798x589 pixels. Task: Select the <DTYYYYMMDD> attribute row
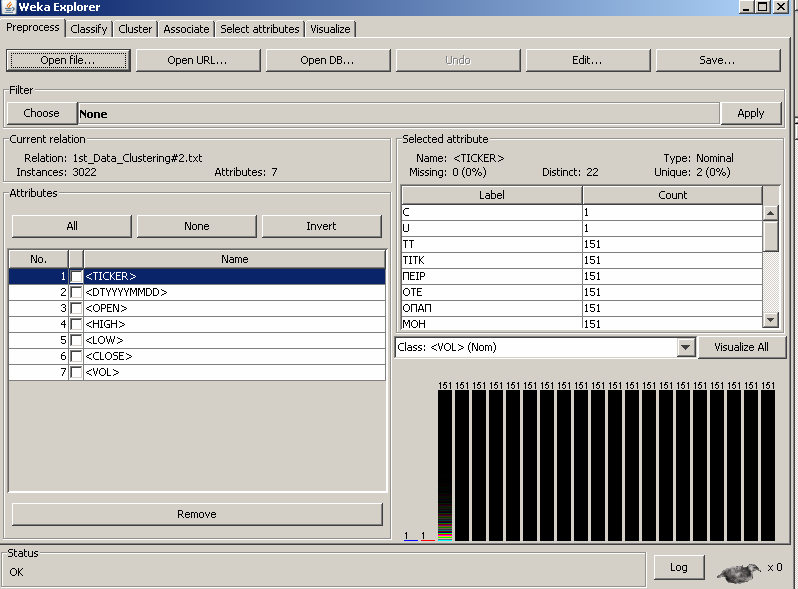click(x=197, y=292)
